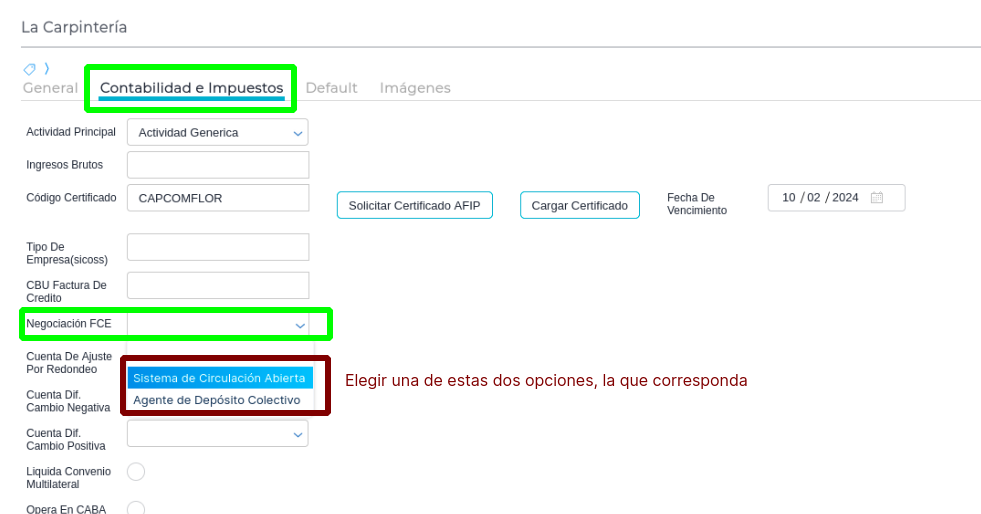
Task: Click the Actividad Principal label
Action: click(71, 132)
